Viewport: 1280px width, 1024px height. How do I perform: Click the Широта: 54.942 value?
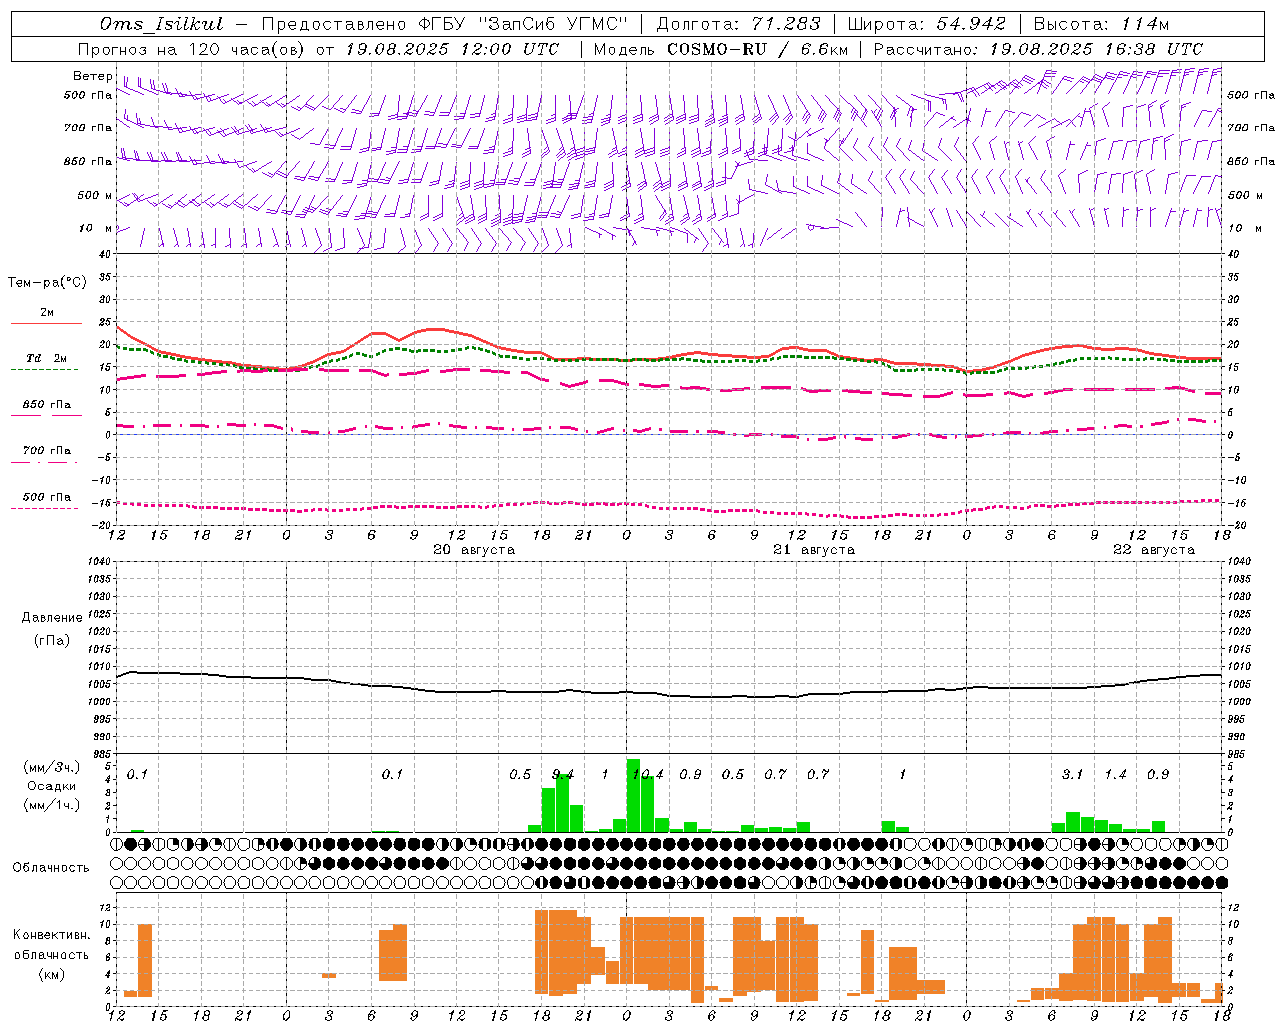(x=926, y=24)
